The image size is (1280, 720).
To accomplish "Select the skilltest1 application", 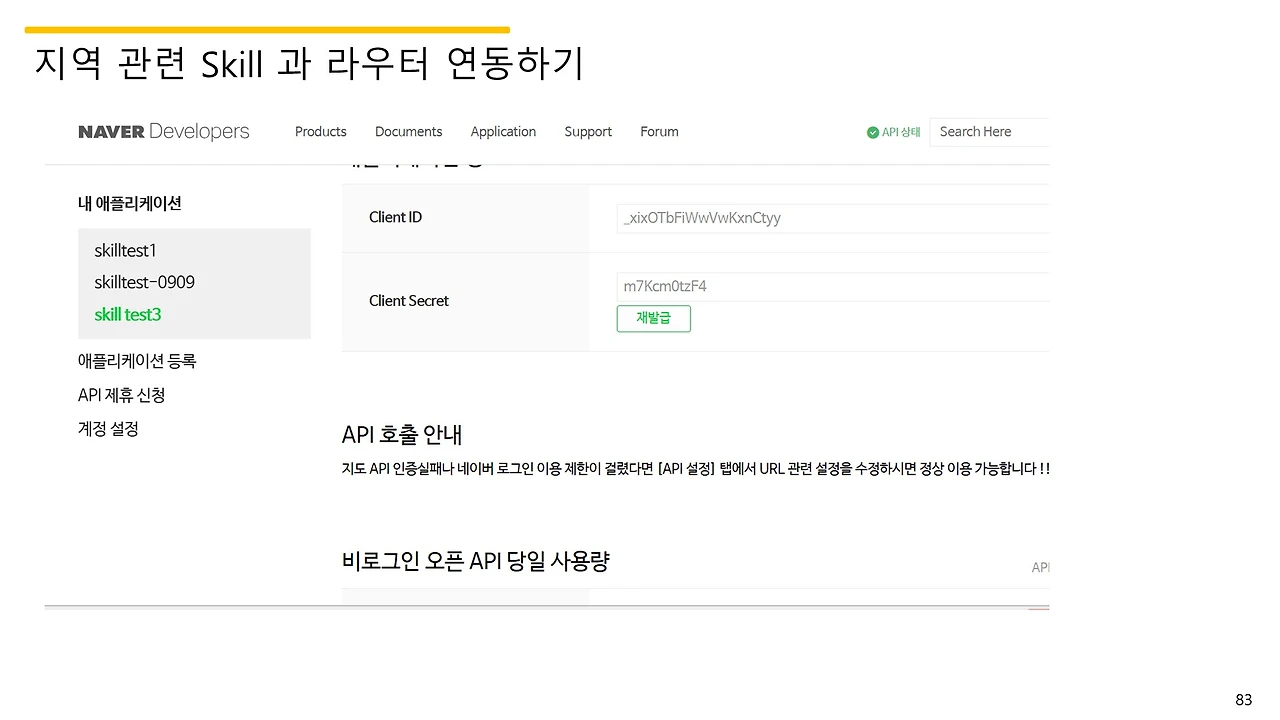I will coord(125,250).
